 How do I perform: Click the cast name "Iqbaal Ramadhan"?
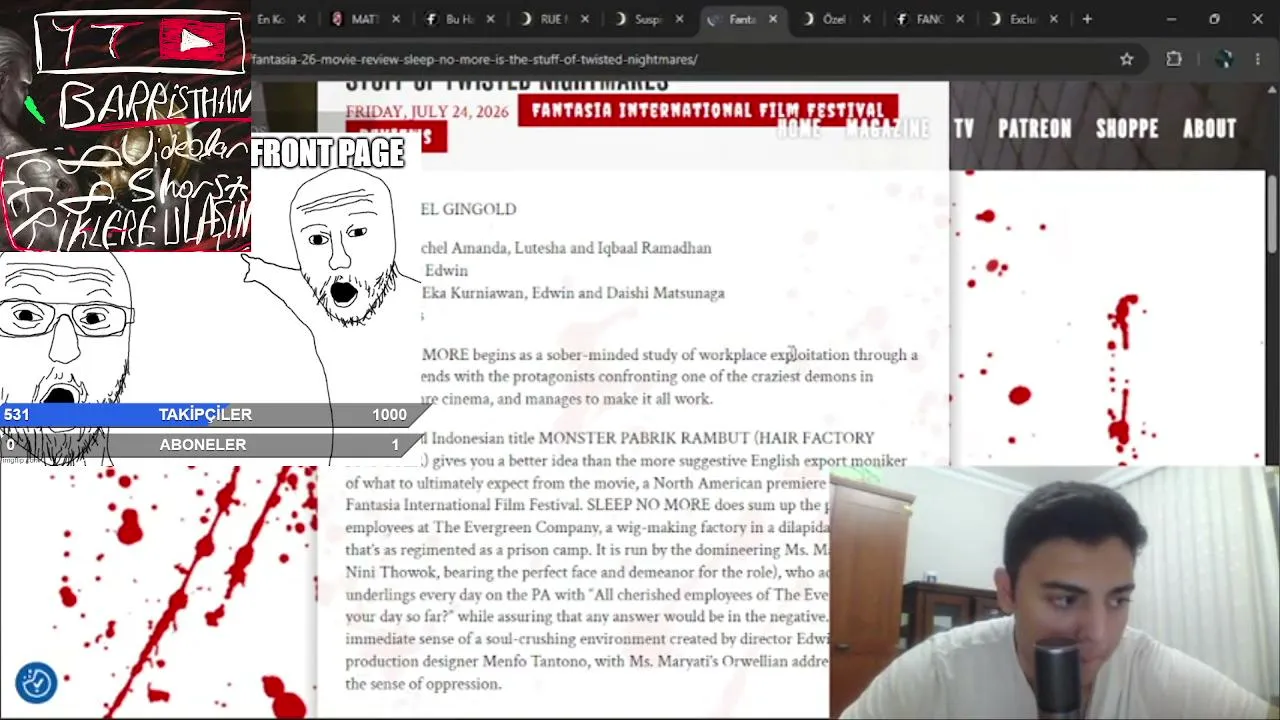click(653, 248)
